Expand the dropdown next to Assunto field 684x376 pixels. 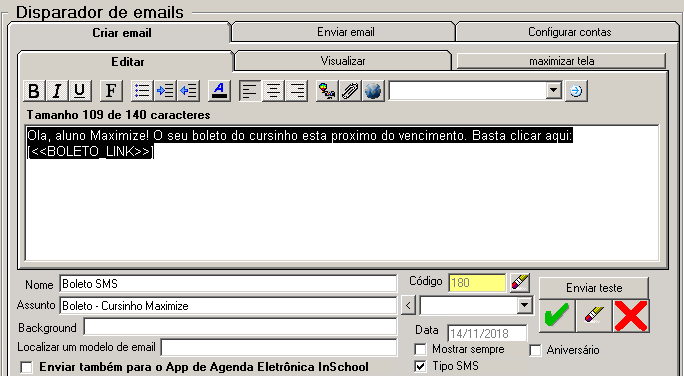pyautogui.click(x=525, y=305)
